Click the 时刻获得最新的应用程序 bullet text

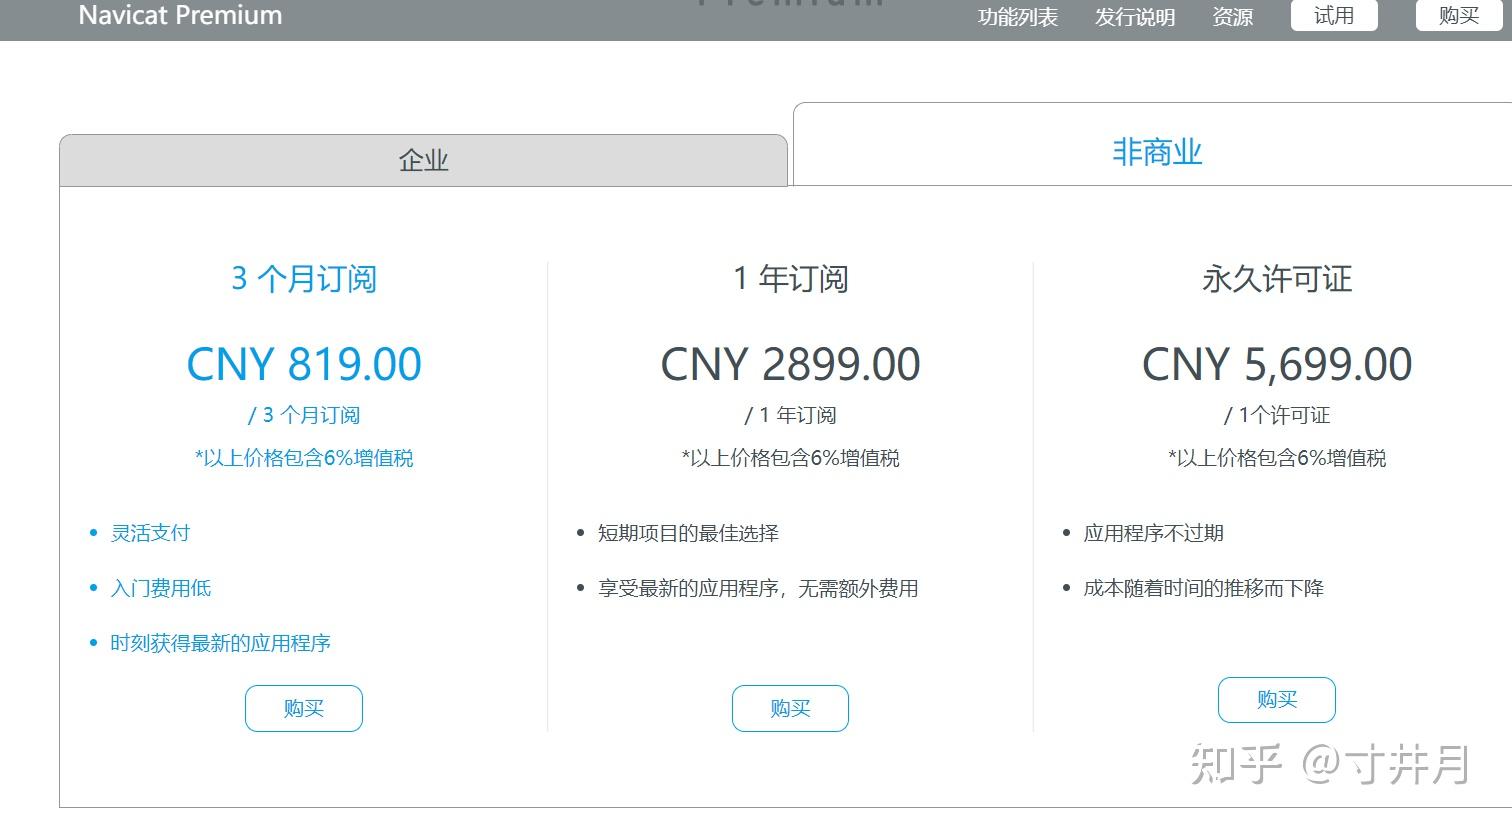(x=220, y=643)
